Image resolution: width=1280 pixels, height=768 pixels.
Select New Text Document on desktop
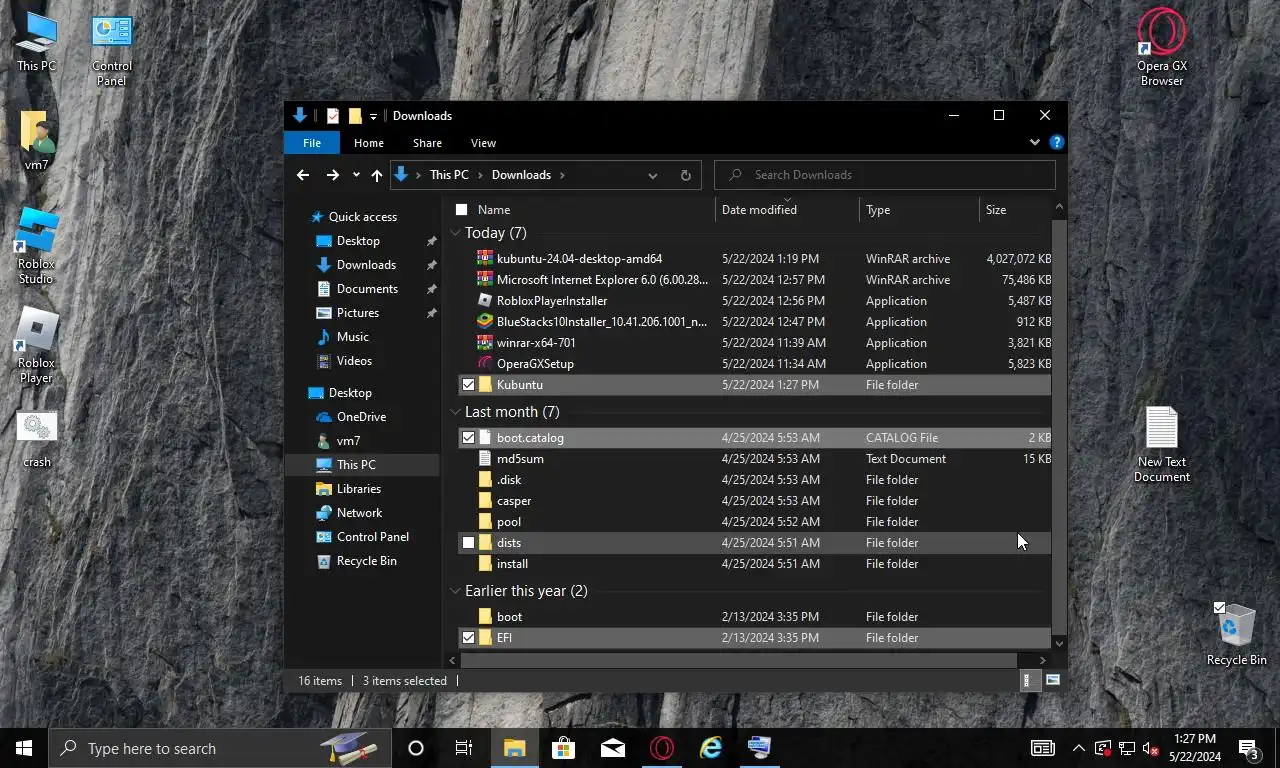(1162, 446)
